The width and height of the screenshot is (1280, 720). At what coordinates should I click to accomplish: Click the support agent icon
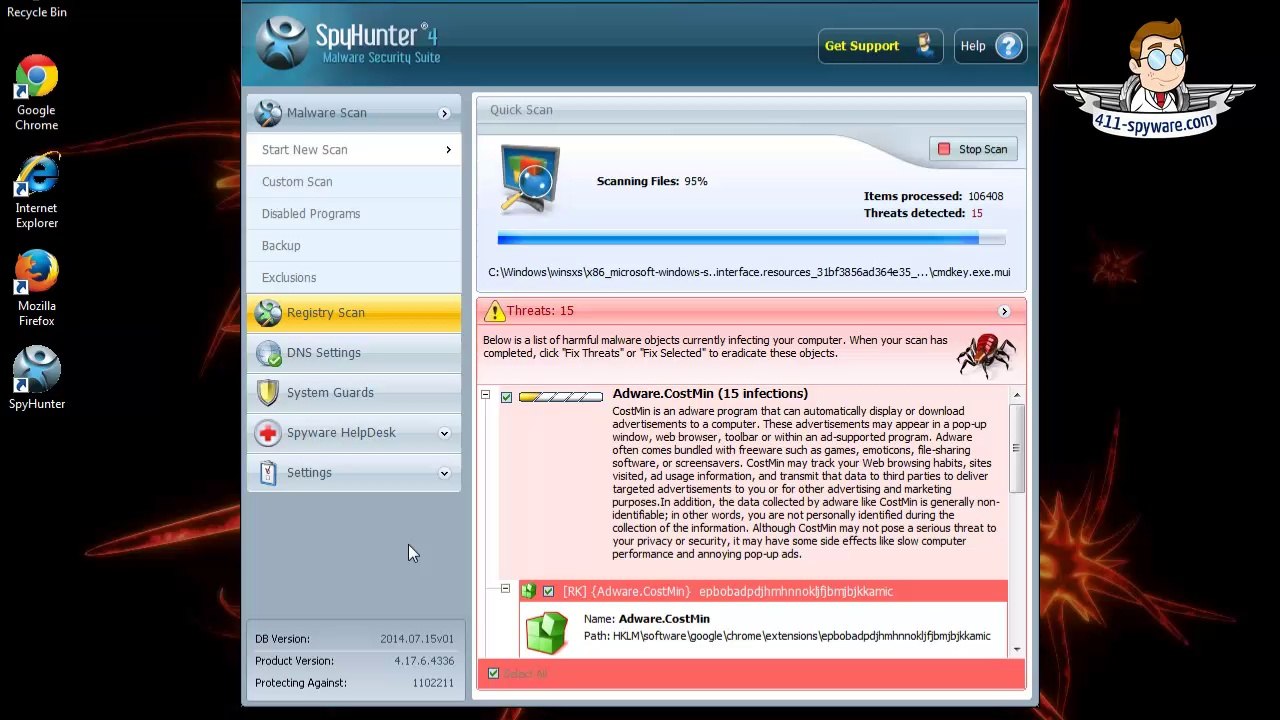pos(923,45)
